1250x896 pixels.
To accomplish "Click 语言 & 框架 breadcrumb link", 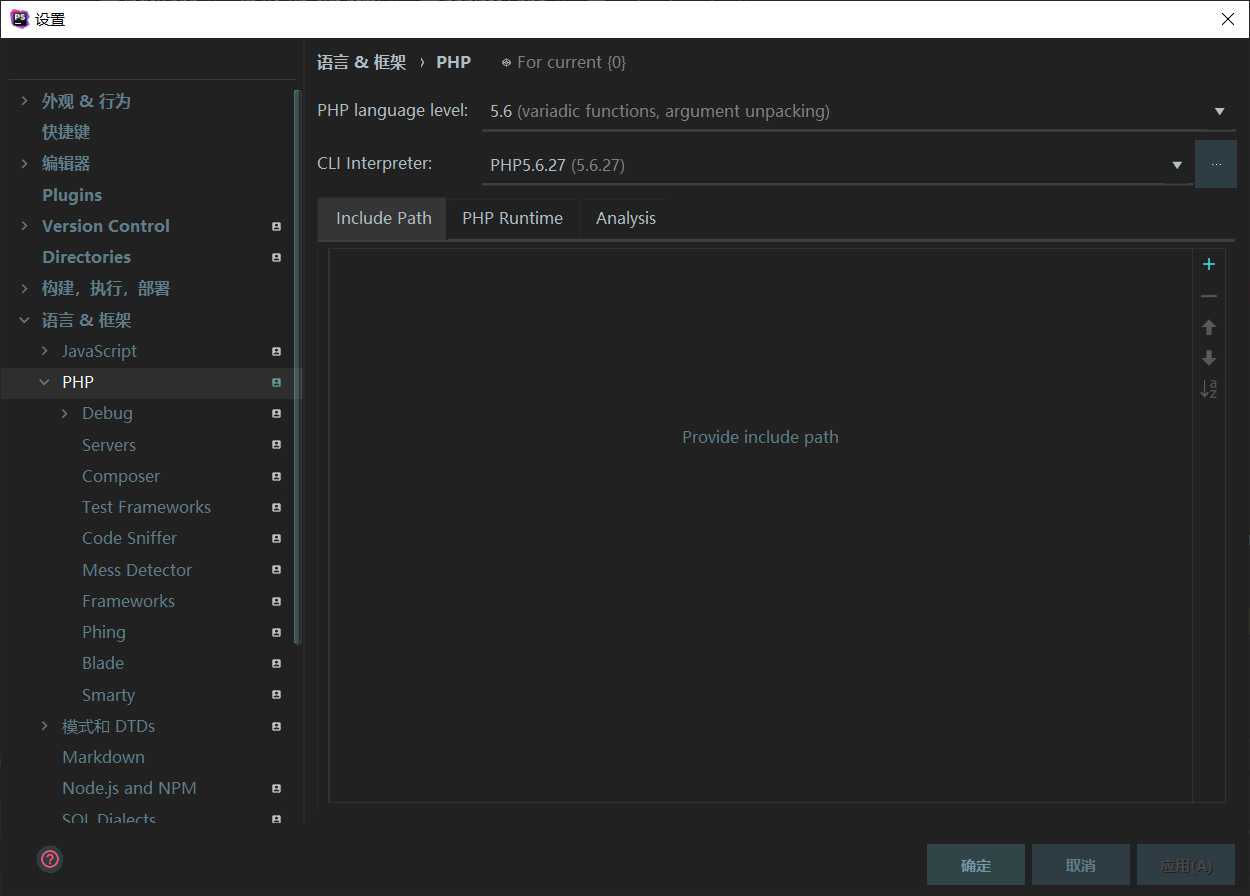I will pyautogui.click(x=362, y=62).
